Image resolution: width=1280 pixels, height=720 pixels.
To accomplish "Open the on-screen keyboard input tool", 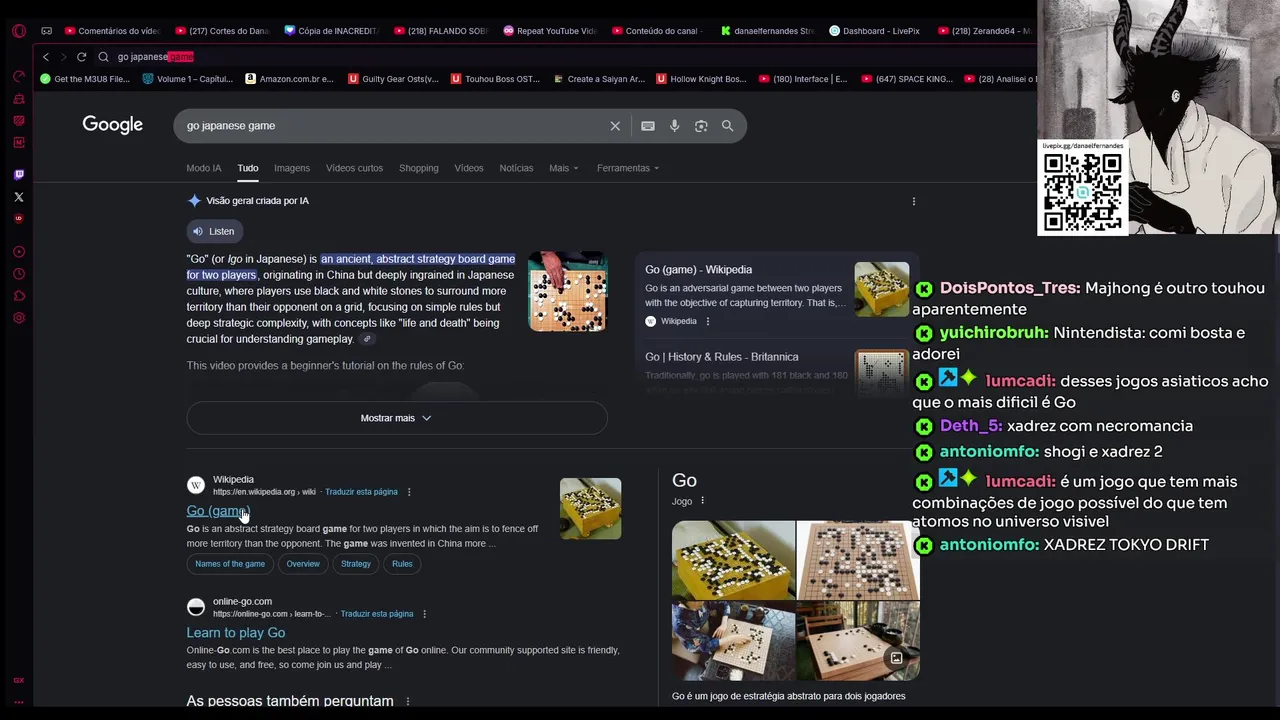I will 648,126.
